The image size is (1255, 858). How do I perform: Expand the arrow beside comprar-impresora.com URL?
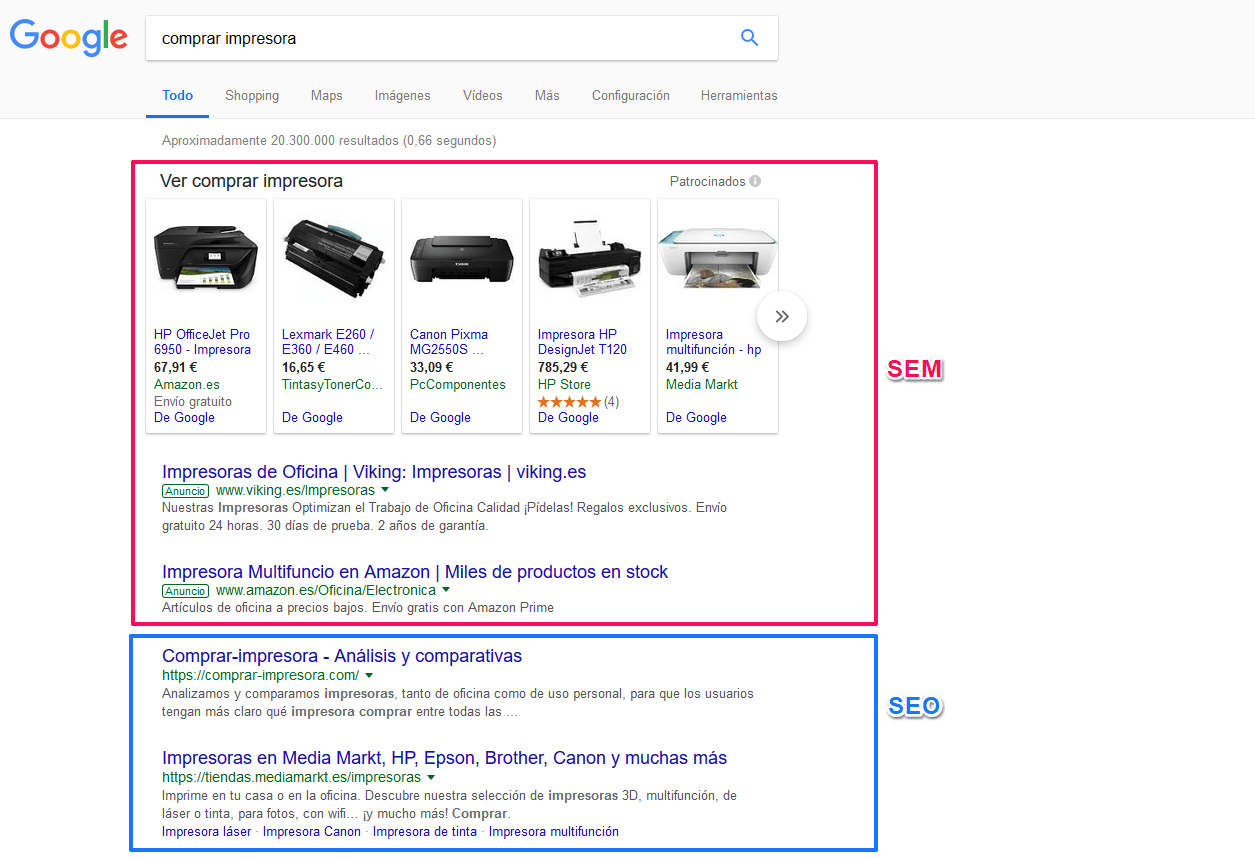368,676
